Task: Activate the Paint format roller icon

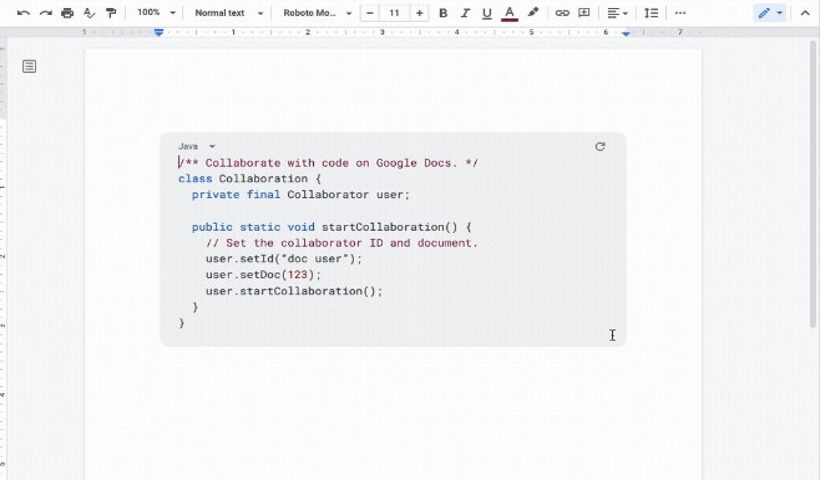Action: pos(111,13)
